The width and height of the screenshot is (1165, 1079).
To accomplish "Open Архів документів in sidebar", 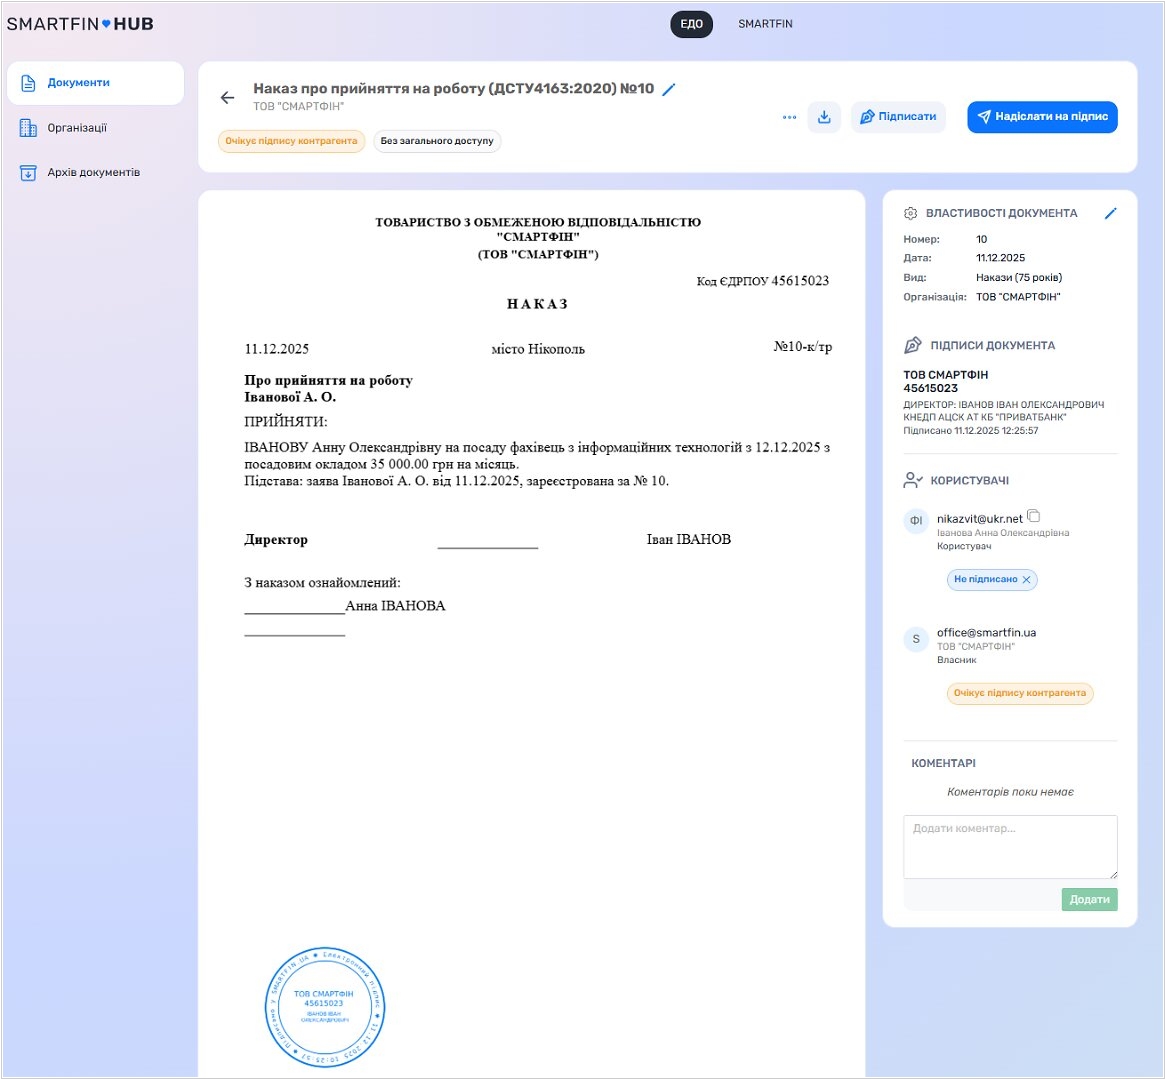I will [95, 173].
